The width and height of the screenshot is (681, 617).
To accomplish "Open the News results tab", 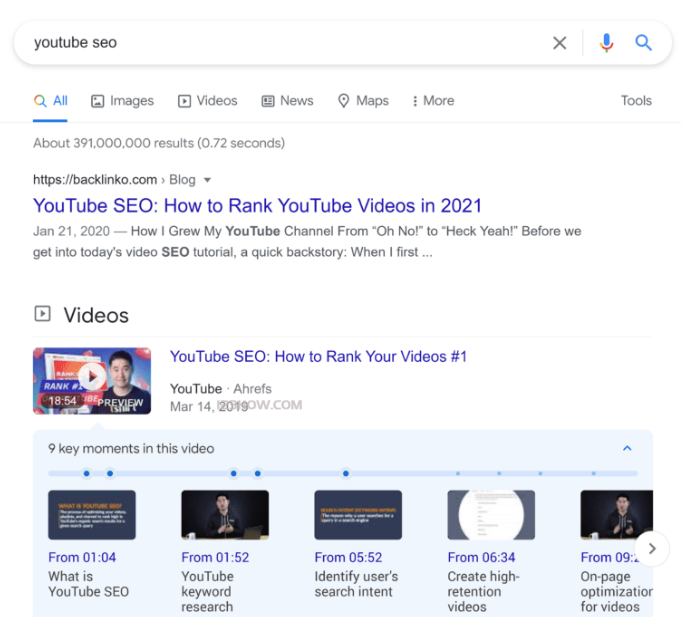I will coord(287,101).
